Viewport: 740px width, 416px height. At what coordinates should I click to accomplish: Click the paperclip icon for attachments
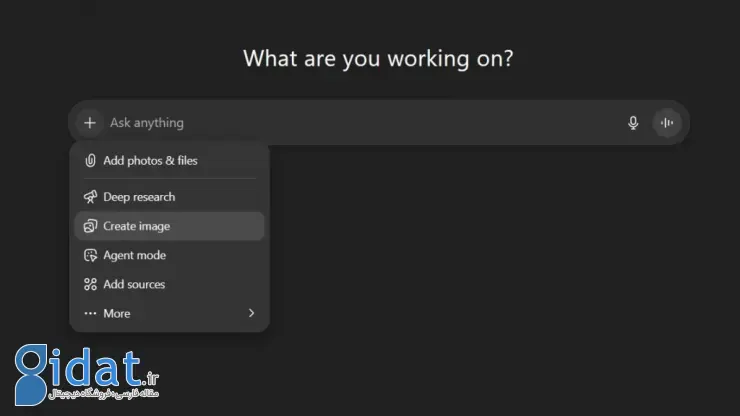pos(90,160)
